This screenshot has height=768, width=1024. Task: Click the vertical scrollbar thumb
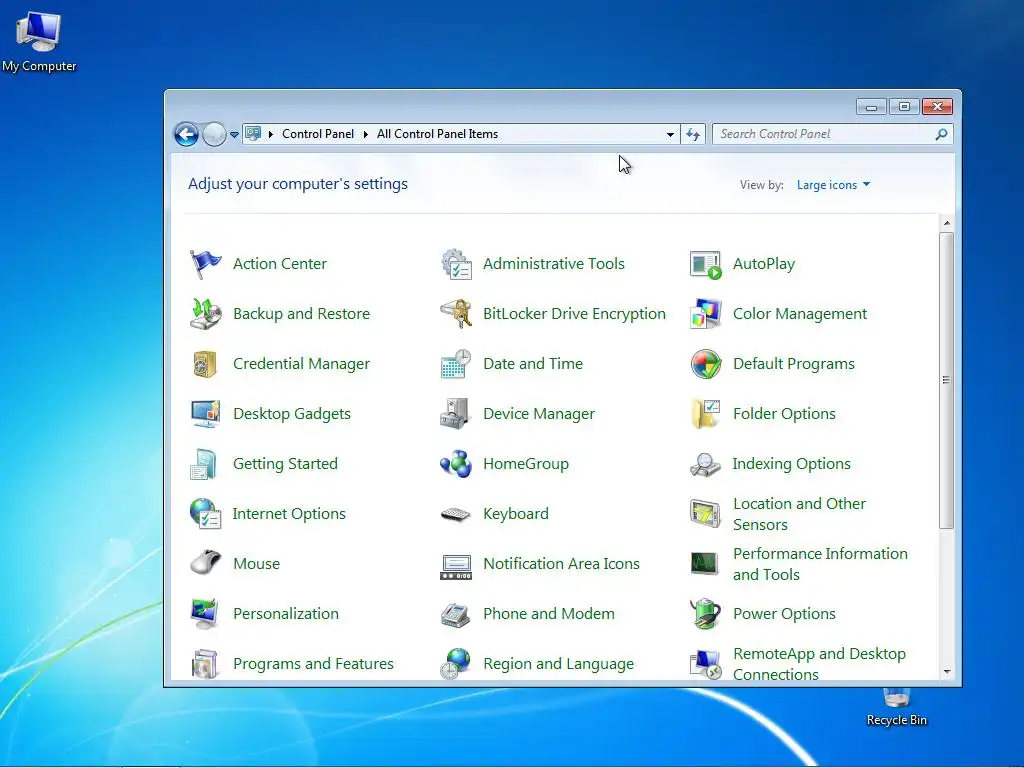click(946, 380)
